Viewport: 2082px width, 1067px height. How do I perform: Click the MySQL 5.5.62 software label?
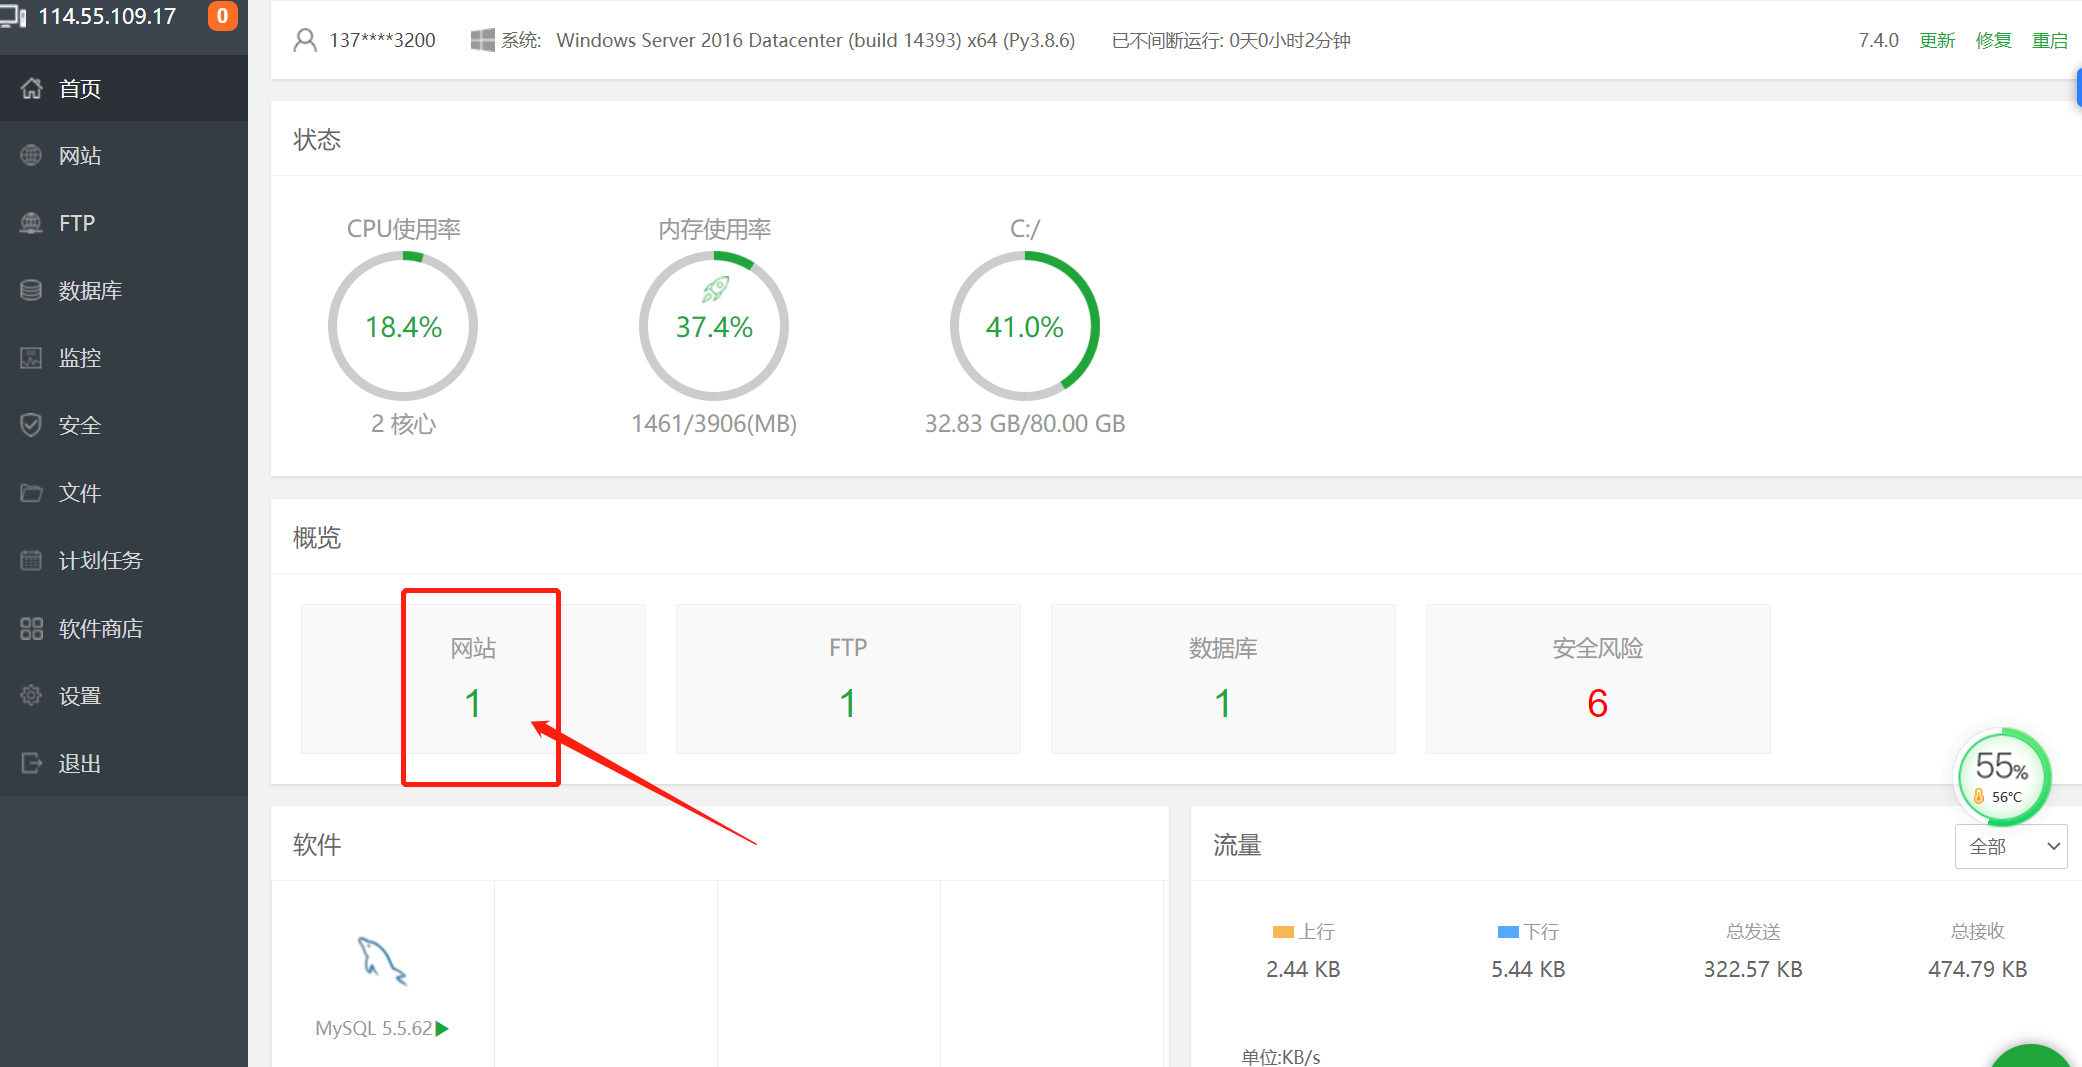coord(374,1028)
